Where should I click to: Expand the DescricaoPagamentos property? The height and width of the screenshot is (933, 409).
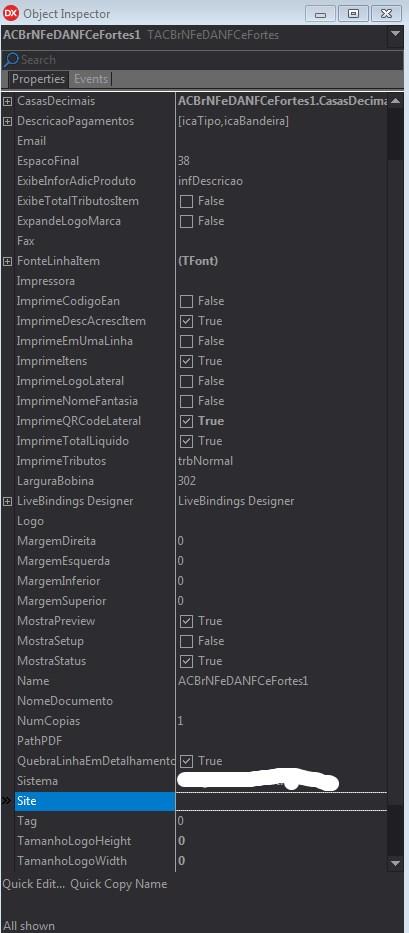coord(8,121)
